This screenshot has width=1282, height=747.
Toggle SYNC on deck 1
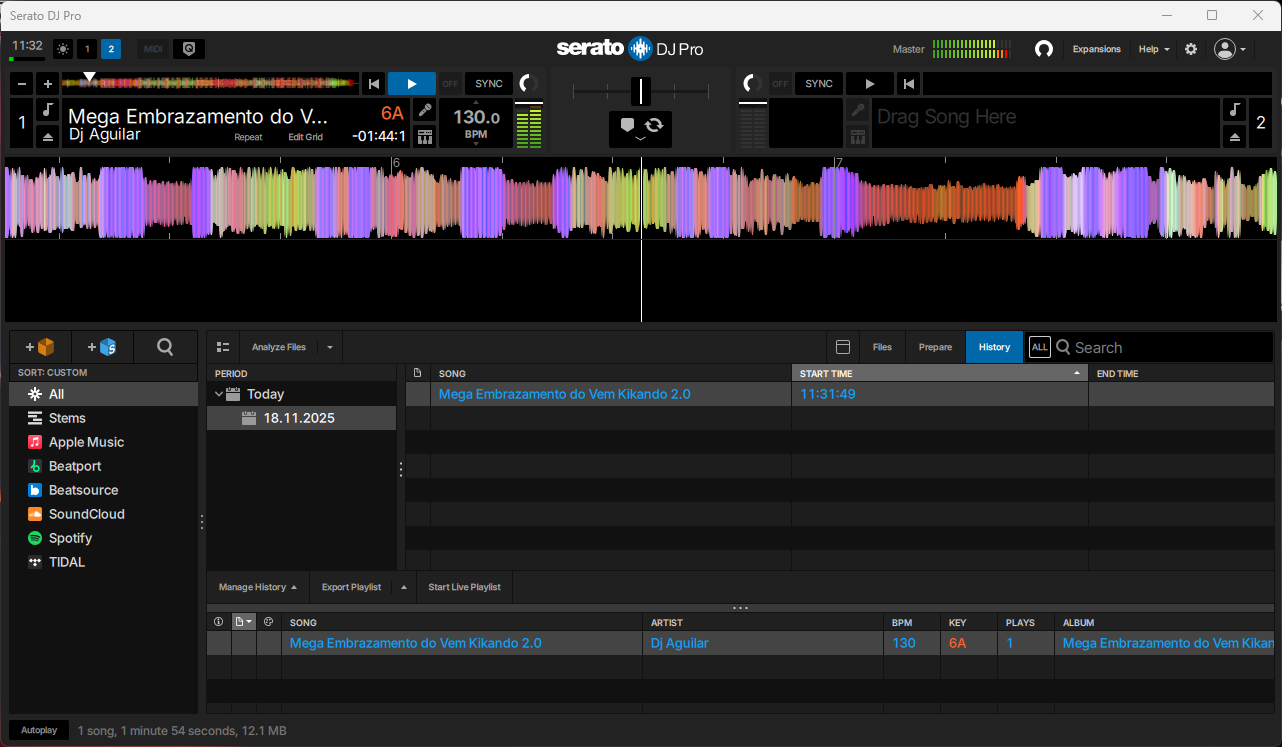pos(489,84)
